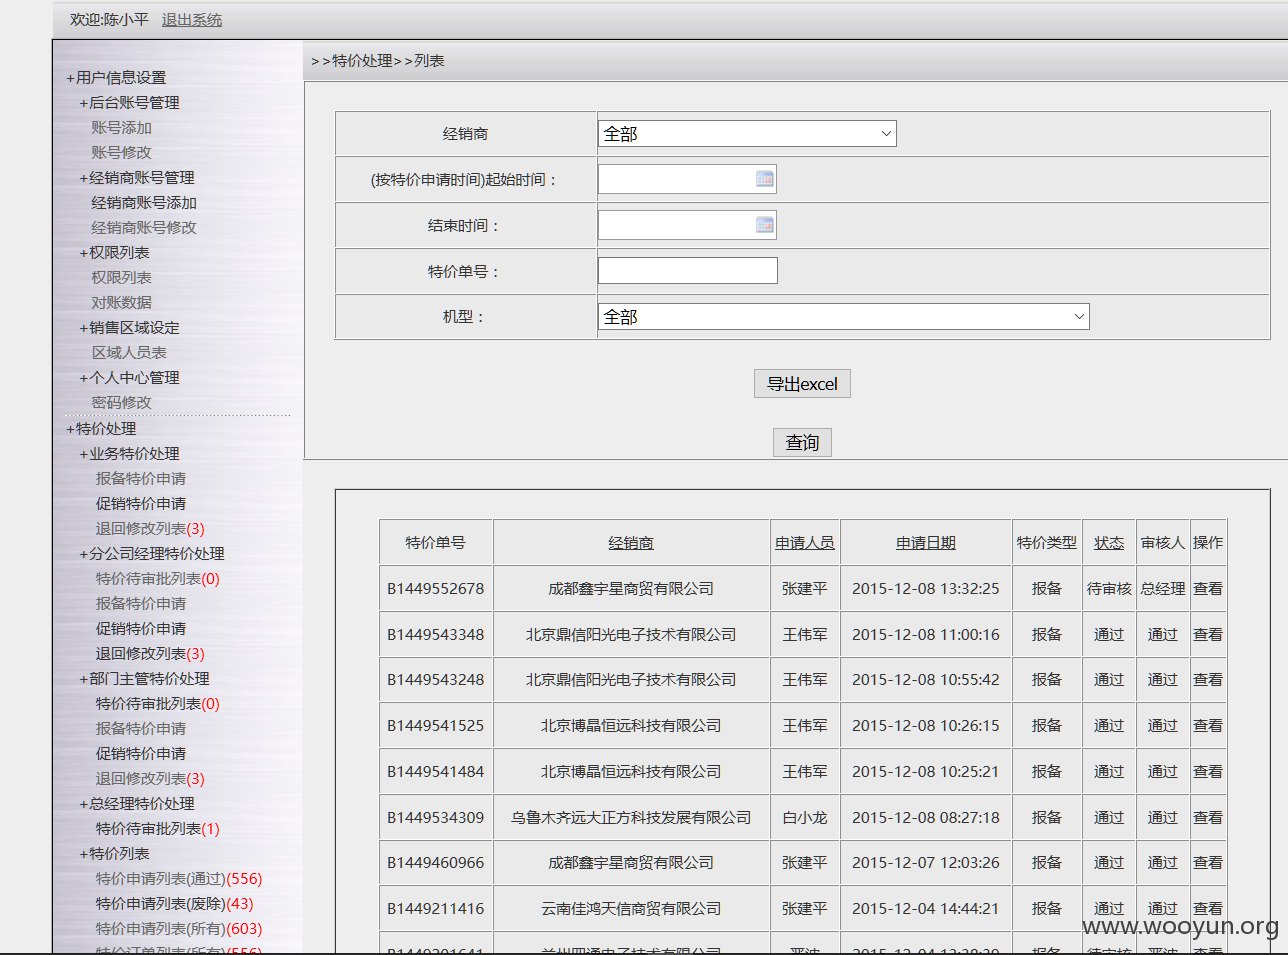The width and height of the screenshot is (1288, 955).
Task: Sort the table by 申请人员 header
Action: click(x=805, y=543)
